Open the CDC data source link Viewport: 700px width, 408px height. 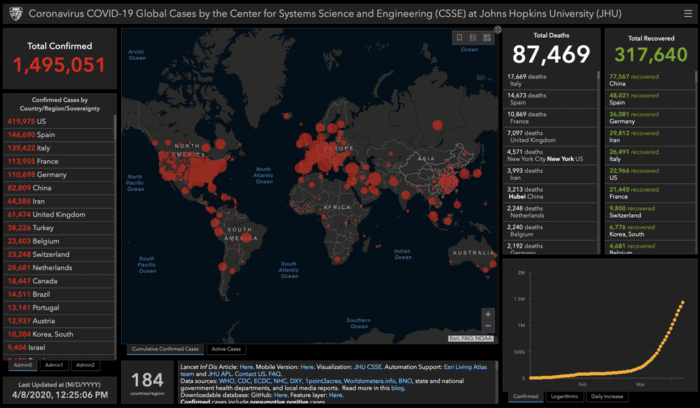click(x=244, y=381)
